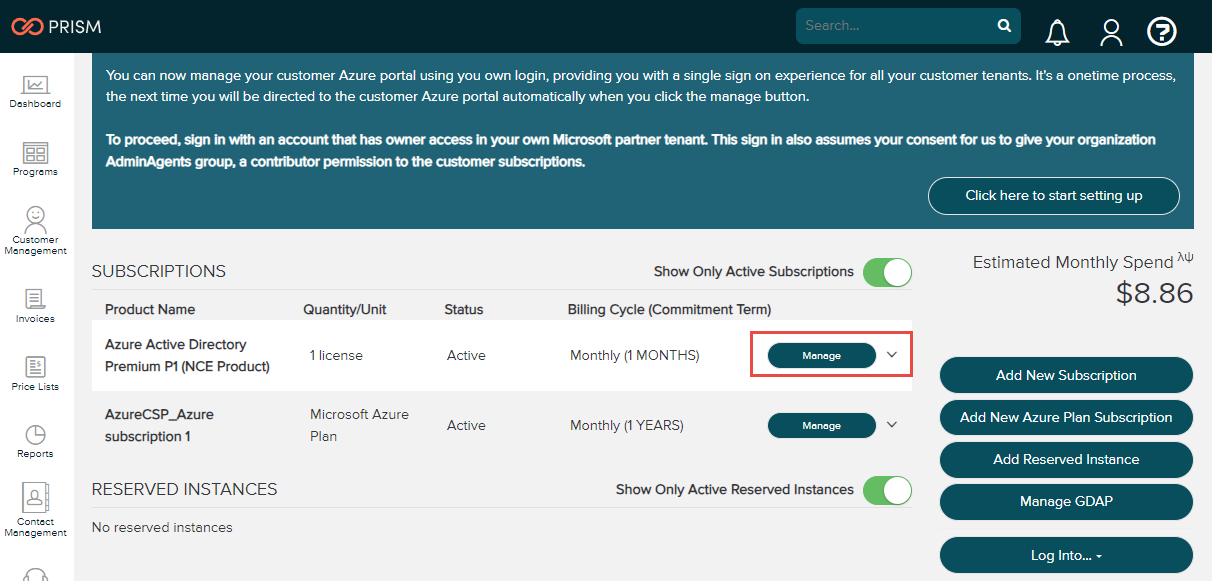
Task: Expand the AzureCSP_Azure subscription 1 row chevron
Action: point(893,425)
